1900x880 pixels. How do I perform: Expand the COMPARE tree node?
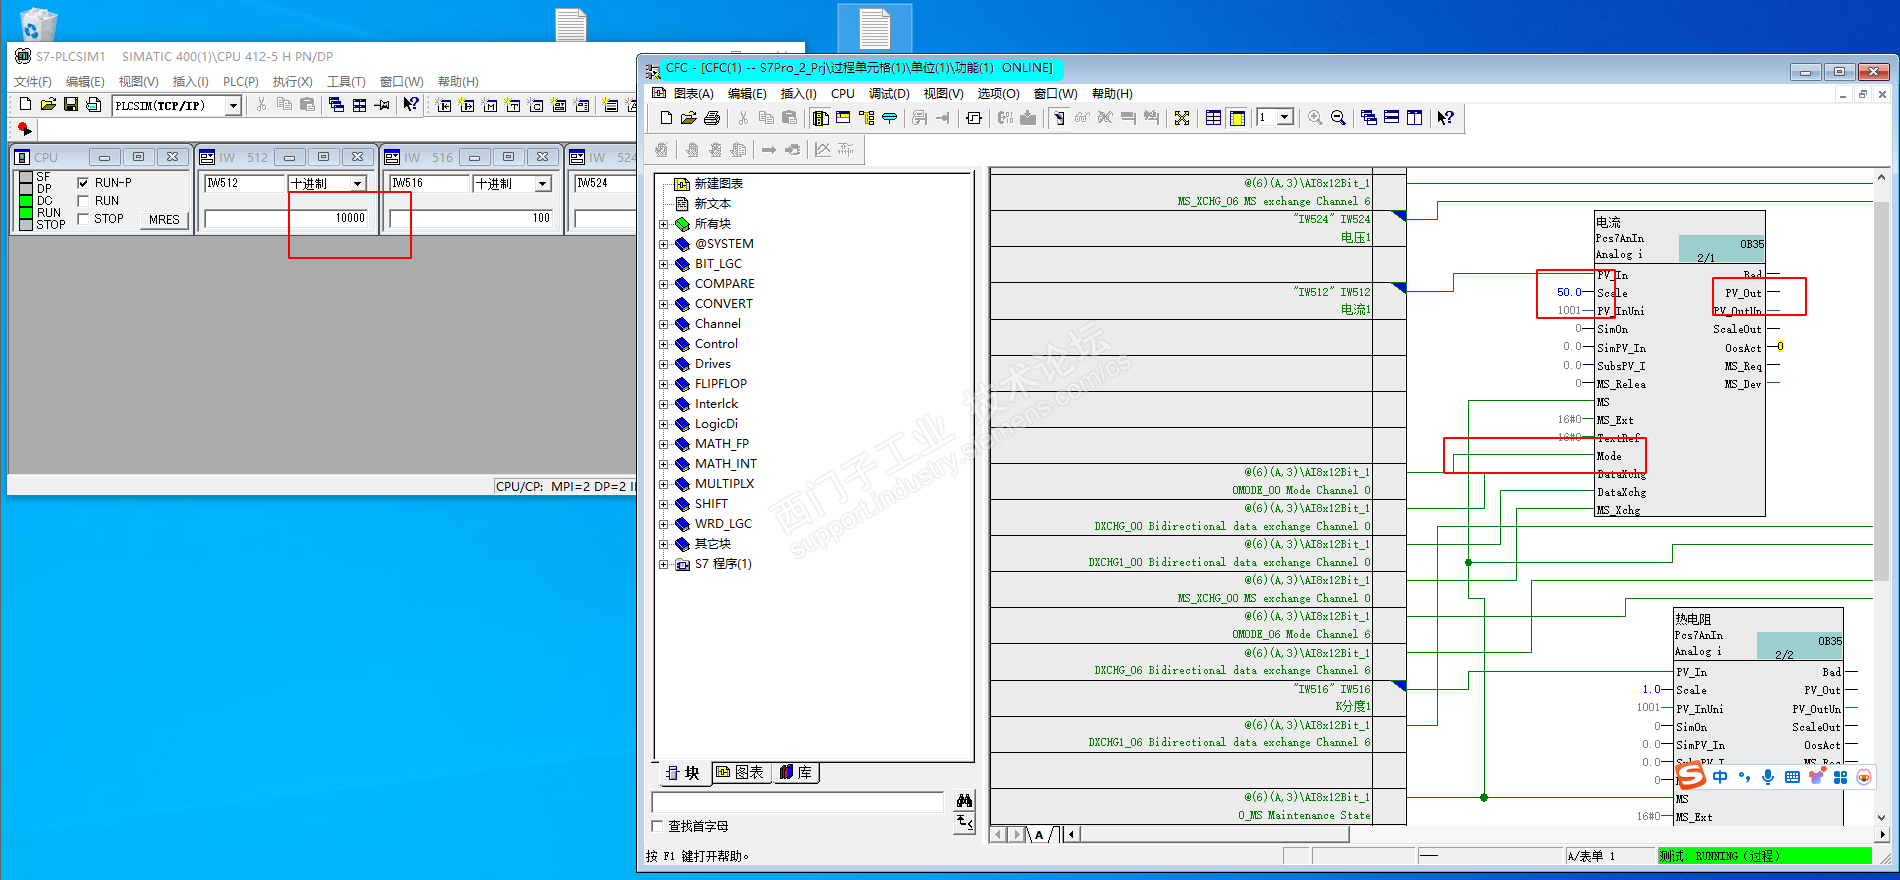click(663, 284)
